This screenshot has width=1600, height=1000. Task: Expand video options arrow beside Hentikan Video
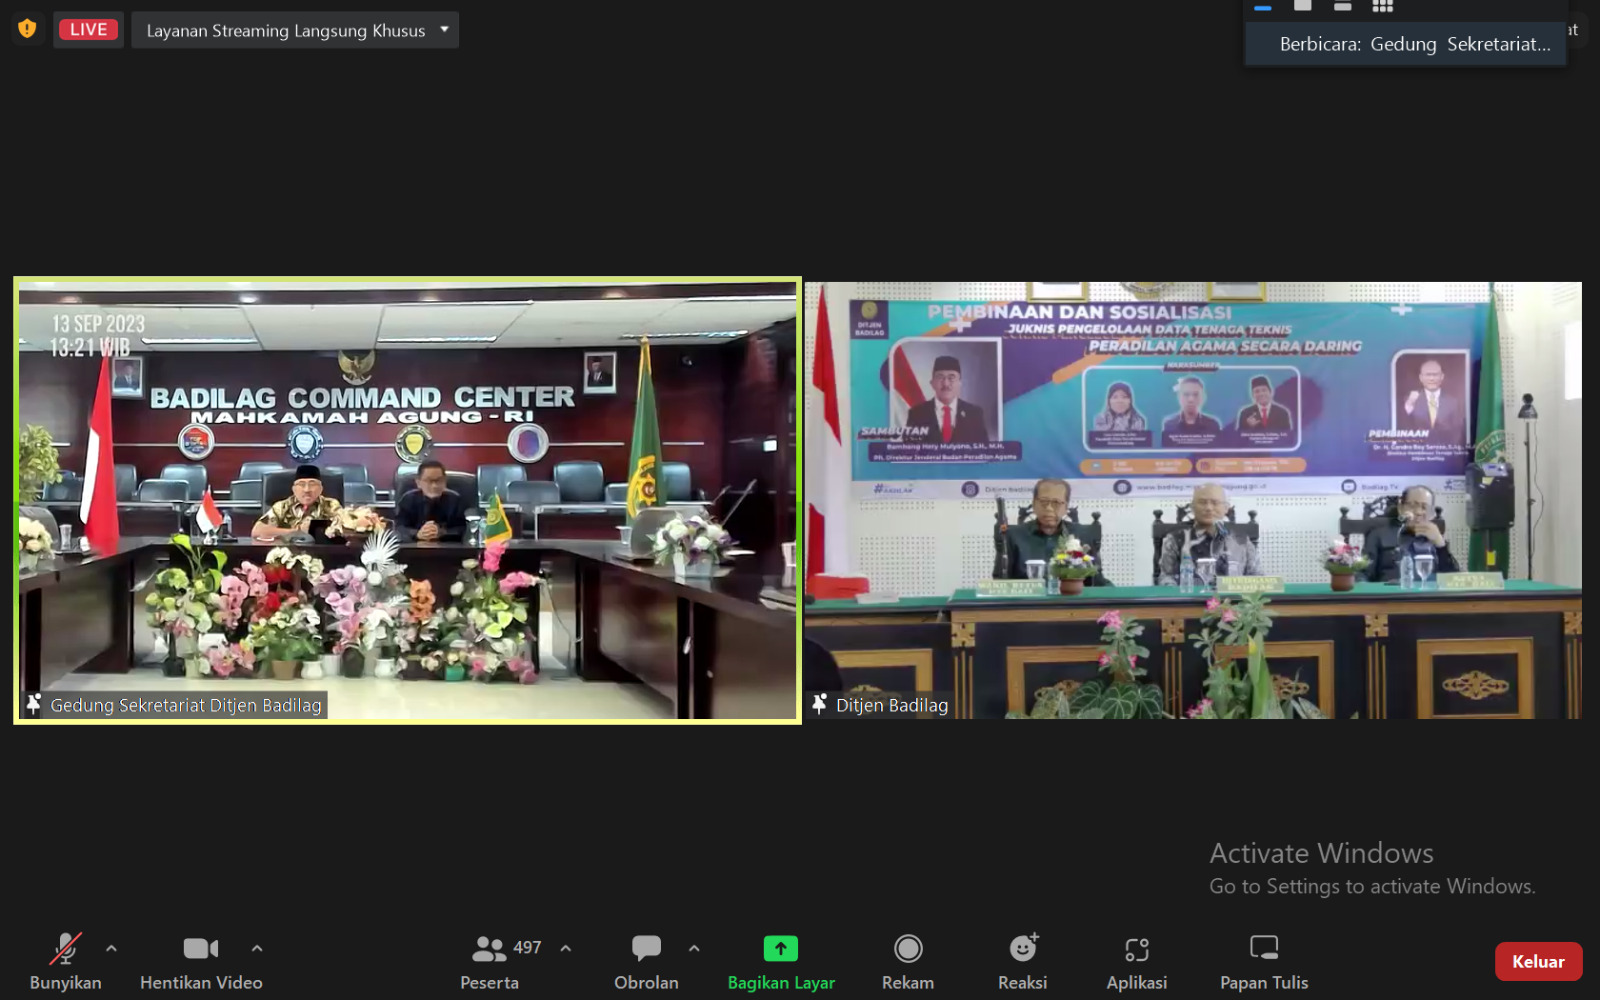(x=257, y=948)
